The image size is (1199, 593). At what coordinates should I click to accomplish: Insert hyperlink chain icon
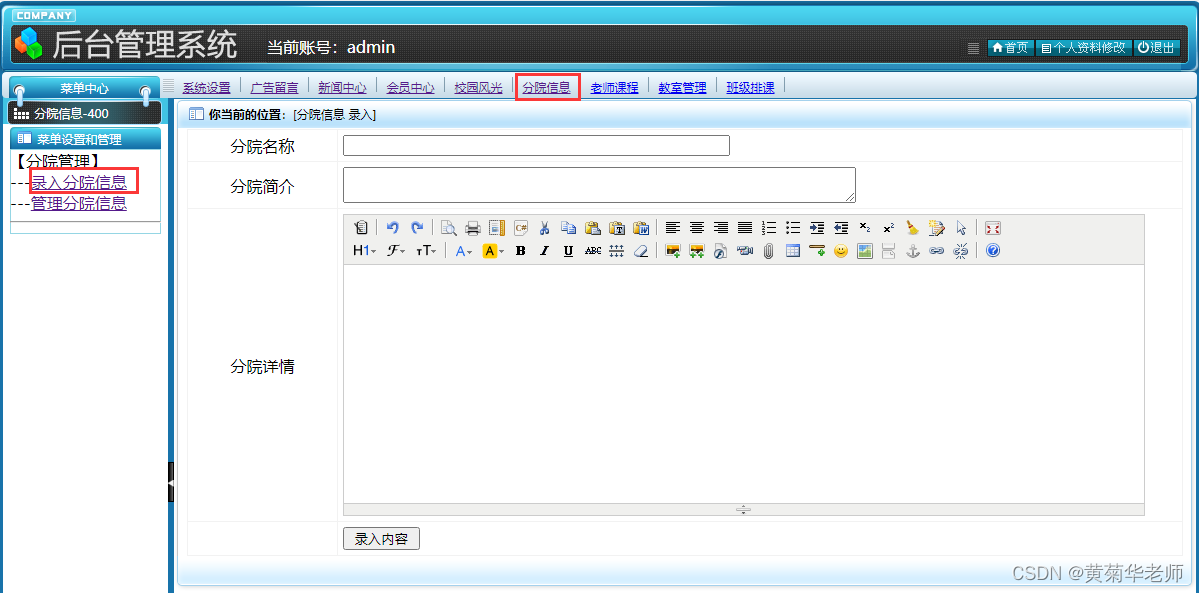click(937, 251)
